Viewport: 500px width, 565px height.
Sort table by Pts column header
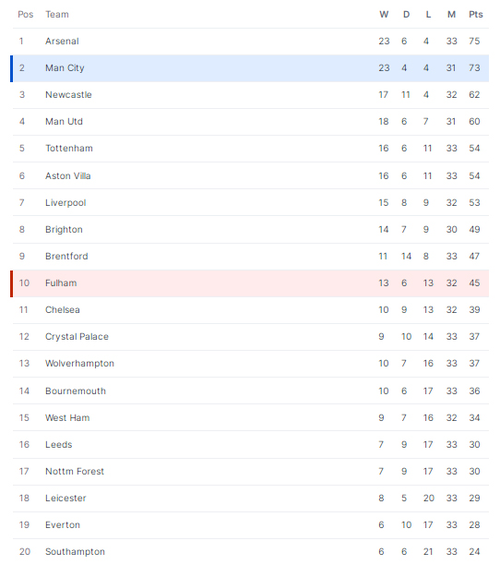476,15
